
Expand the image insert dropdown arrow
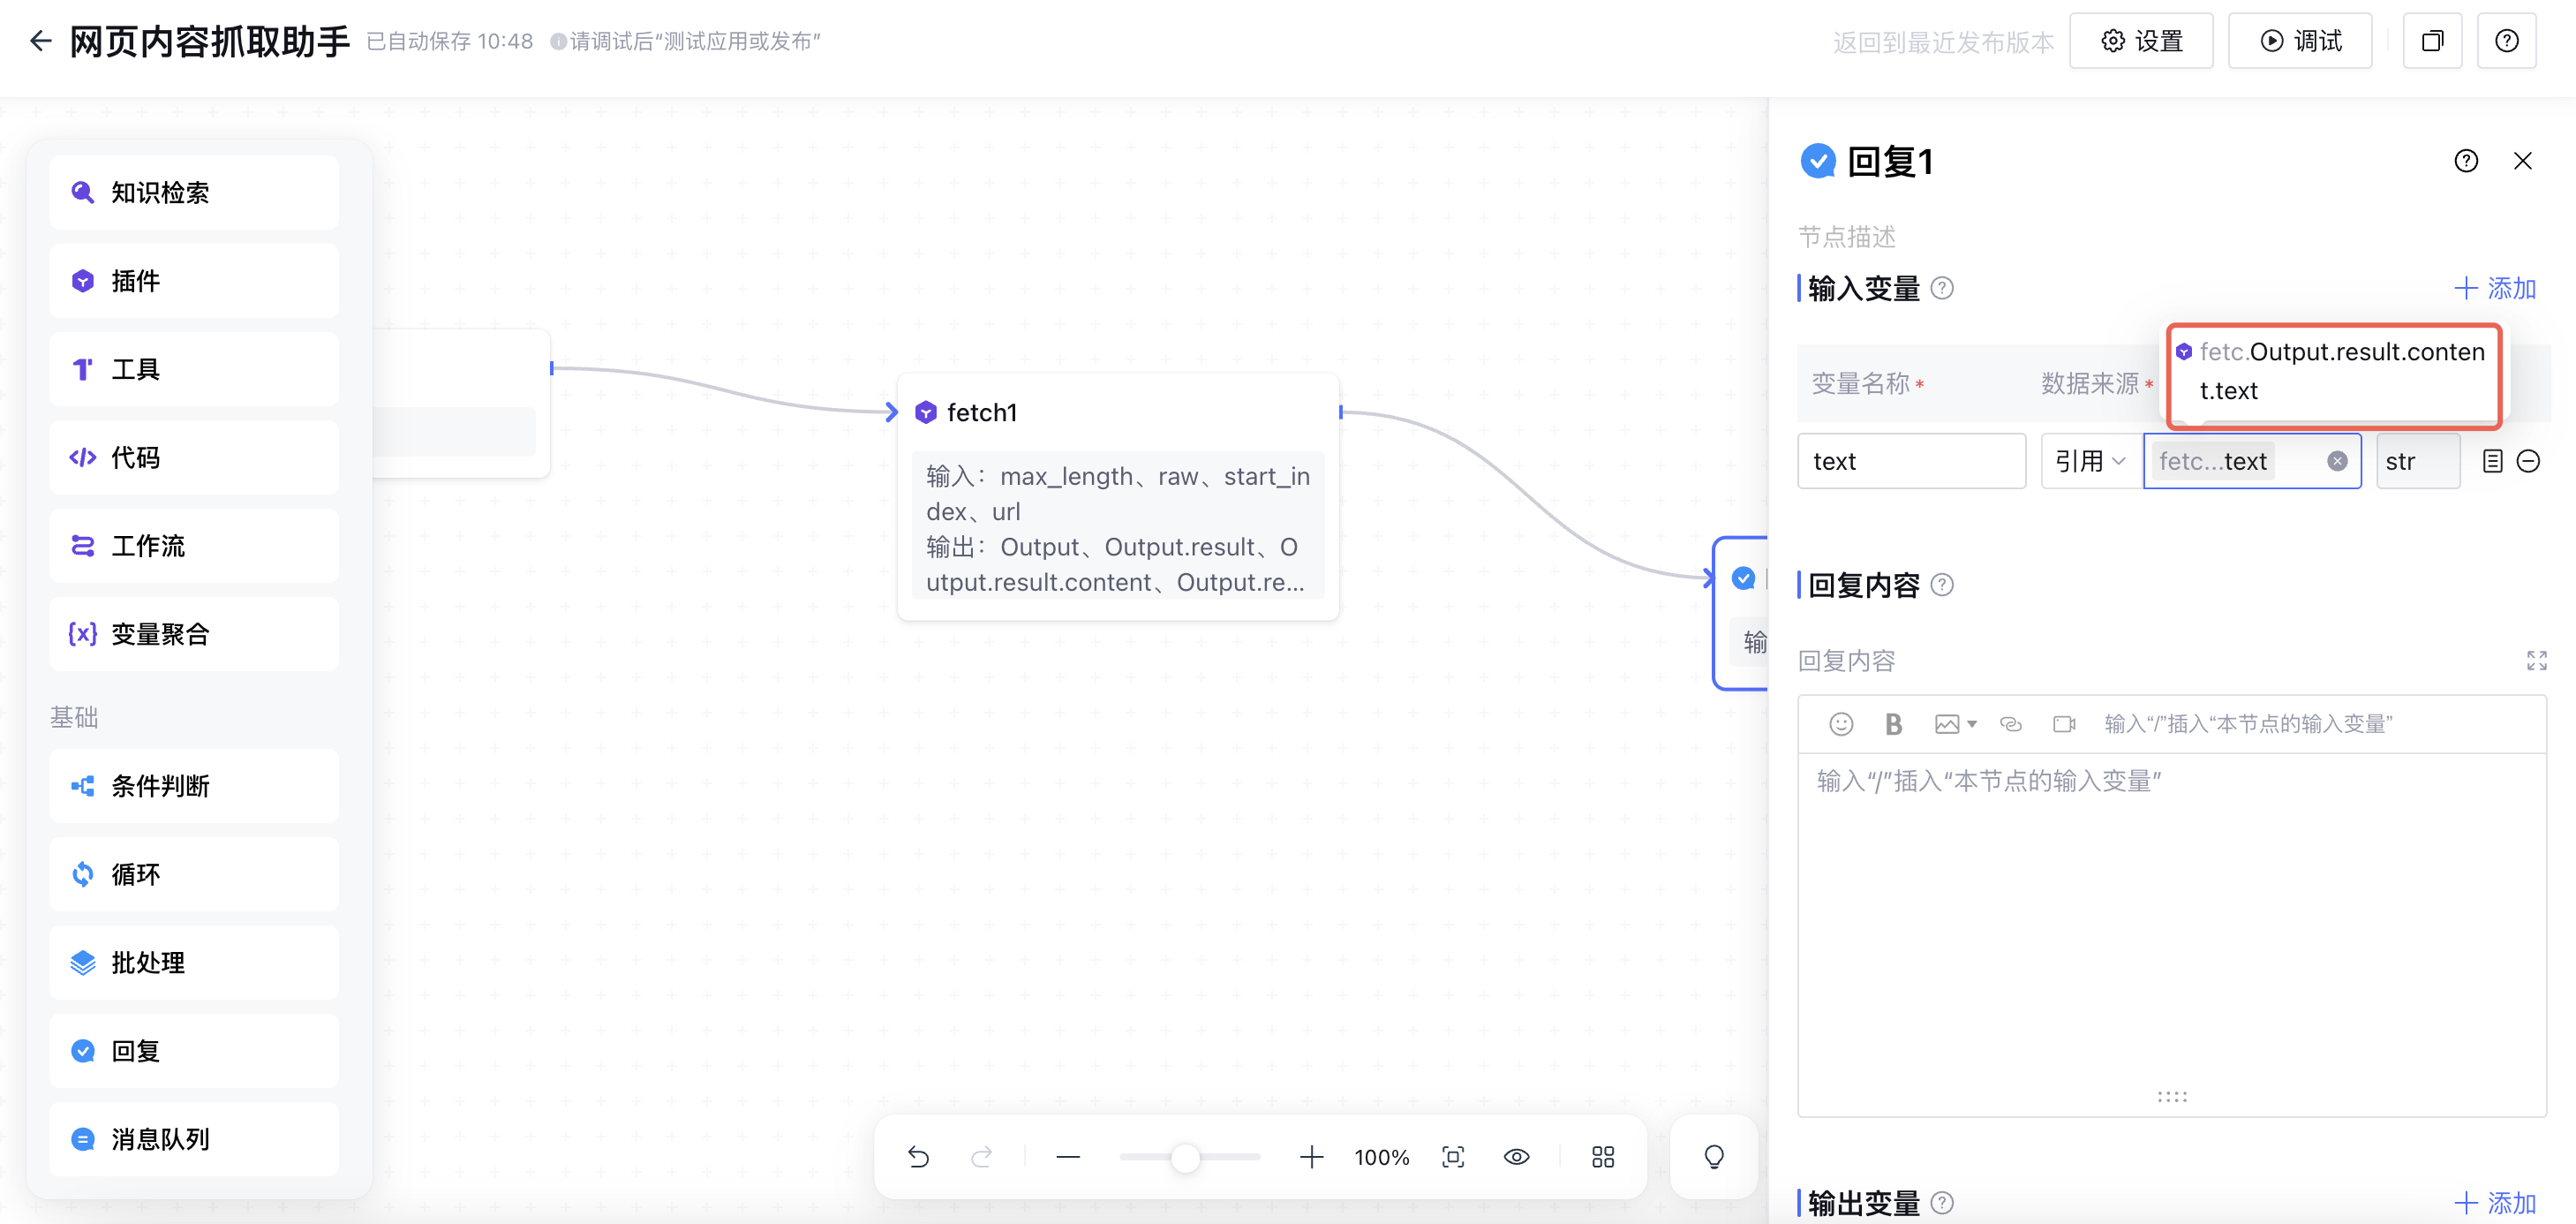1972,724
